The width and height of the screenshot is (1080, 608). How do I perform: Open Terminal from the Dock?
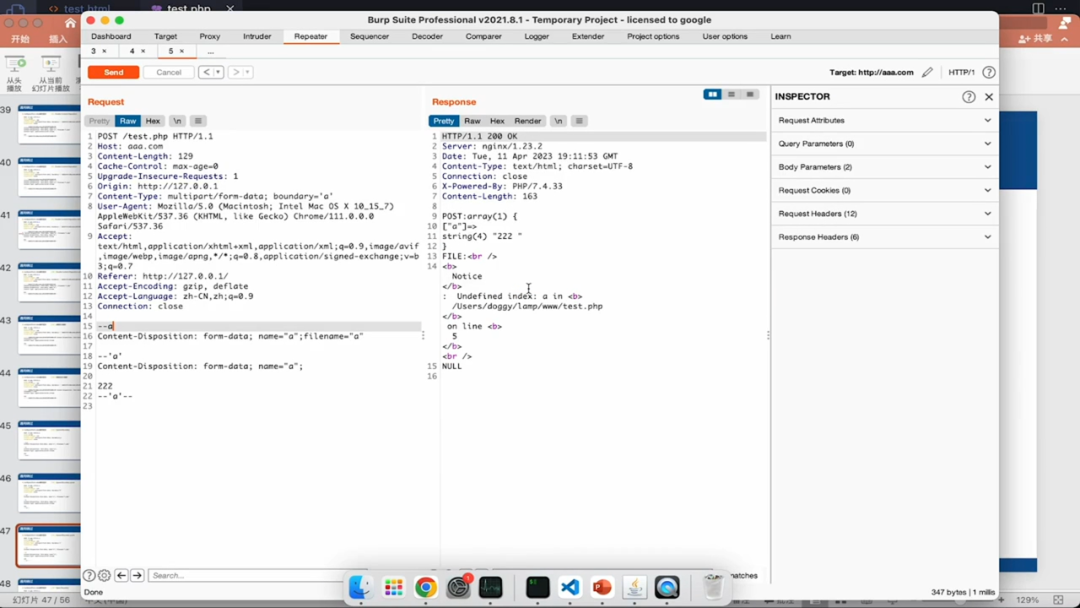[537, 587]
